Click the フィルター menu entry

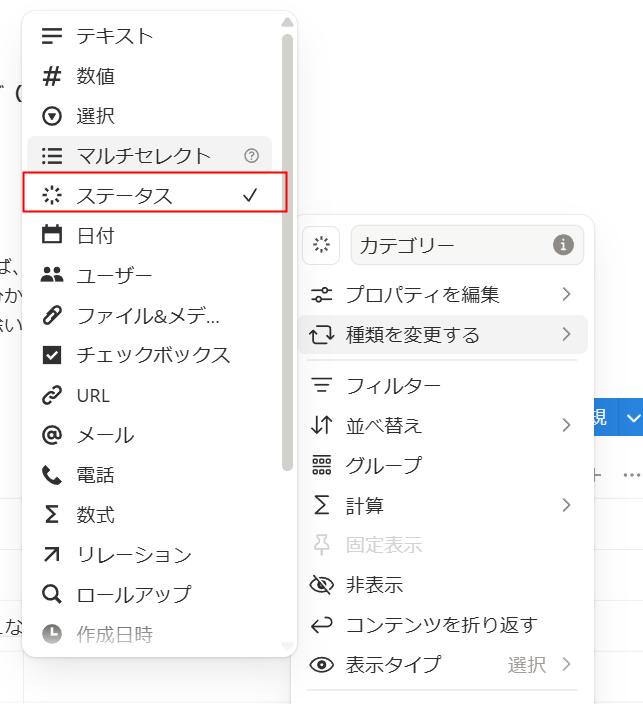pos(393,385)
